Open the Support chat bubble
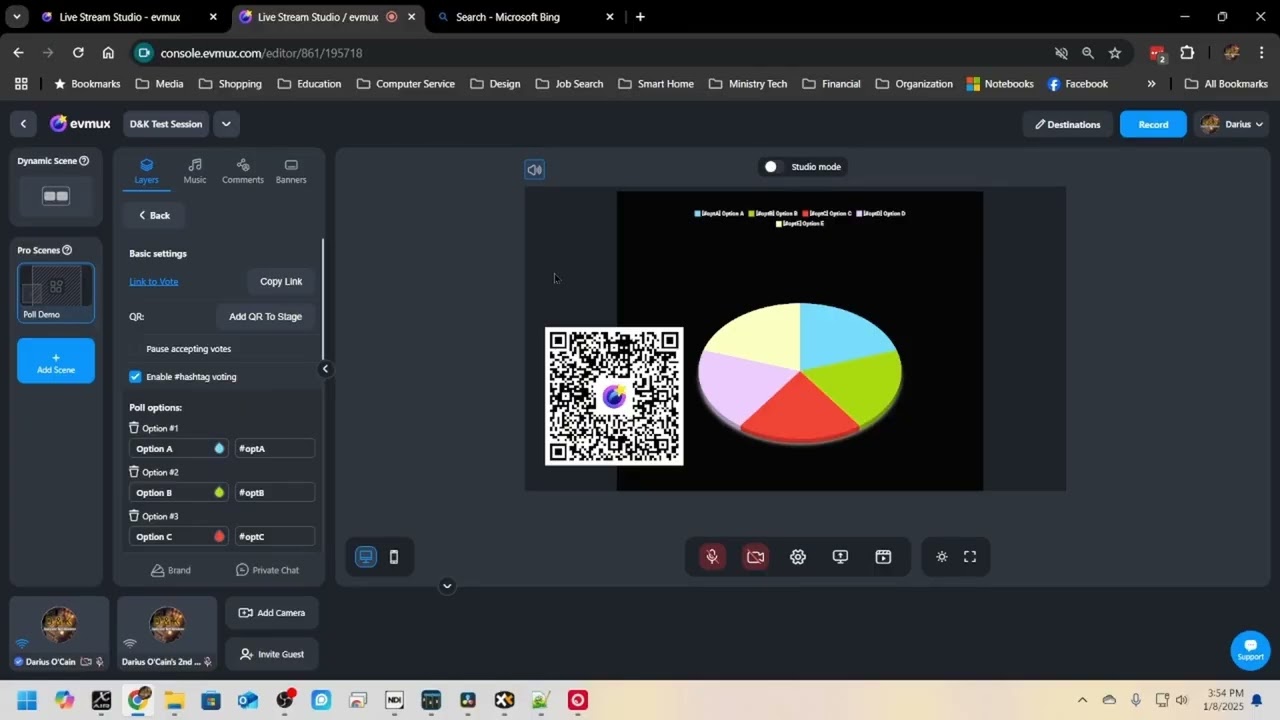This screenshot has width=1280, height=720. (1250, 650)
